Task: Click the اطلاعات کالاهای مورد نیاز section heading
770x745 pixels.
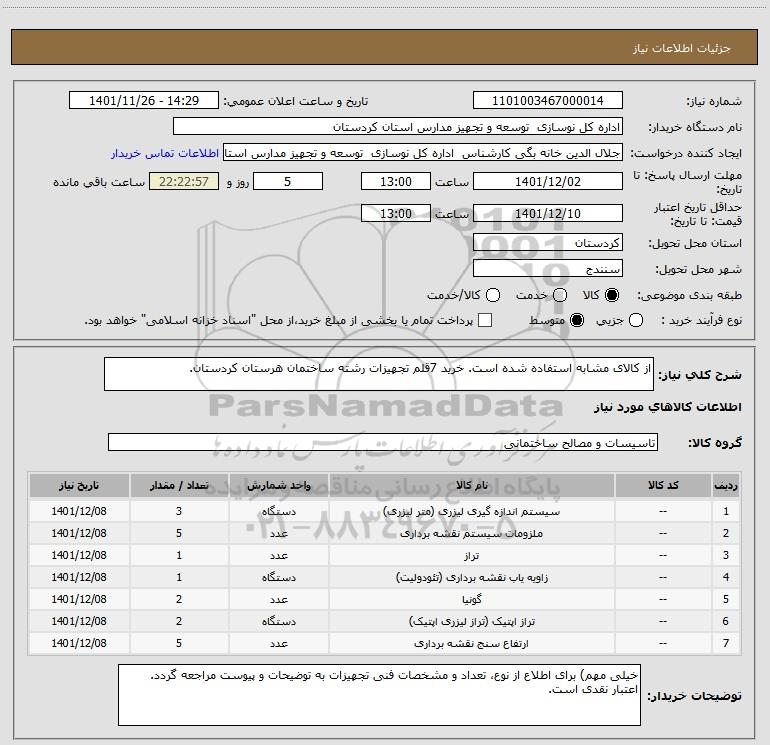Action: pyautogui.click(x=667, y=408)
